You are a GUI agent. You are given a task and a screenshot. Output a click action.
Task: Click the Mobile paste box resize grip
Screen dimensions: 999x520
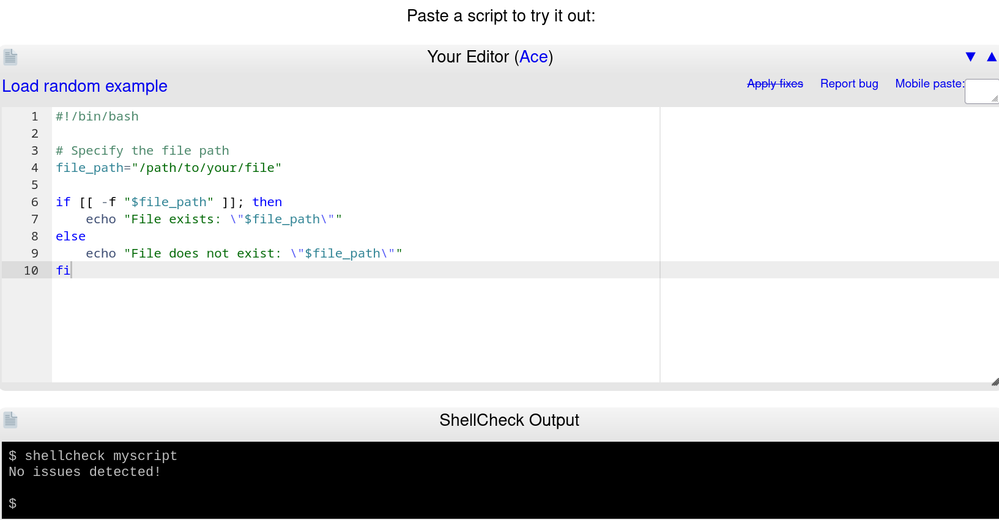coord(994,98)
